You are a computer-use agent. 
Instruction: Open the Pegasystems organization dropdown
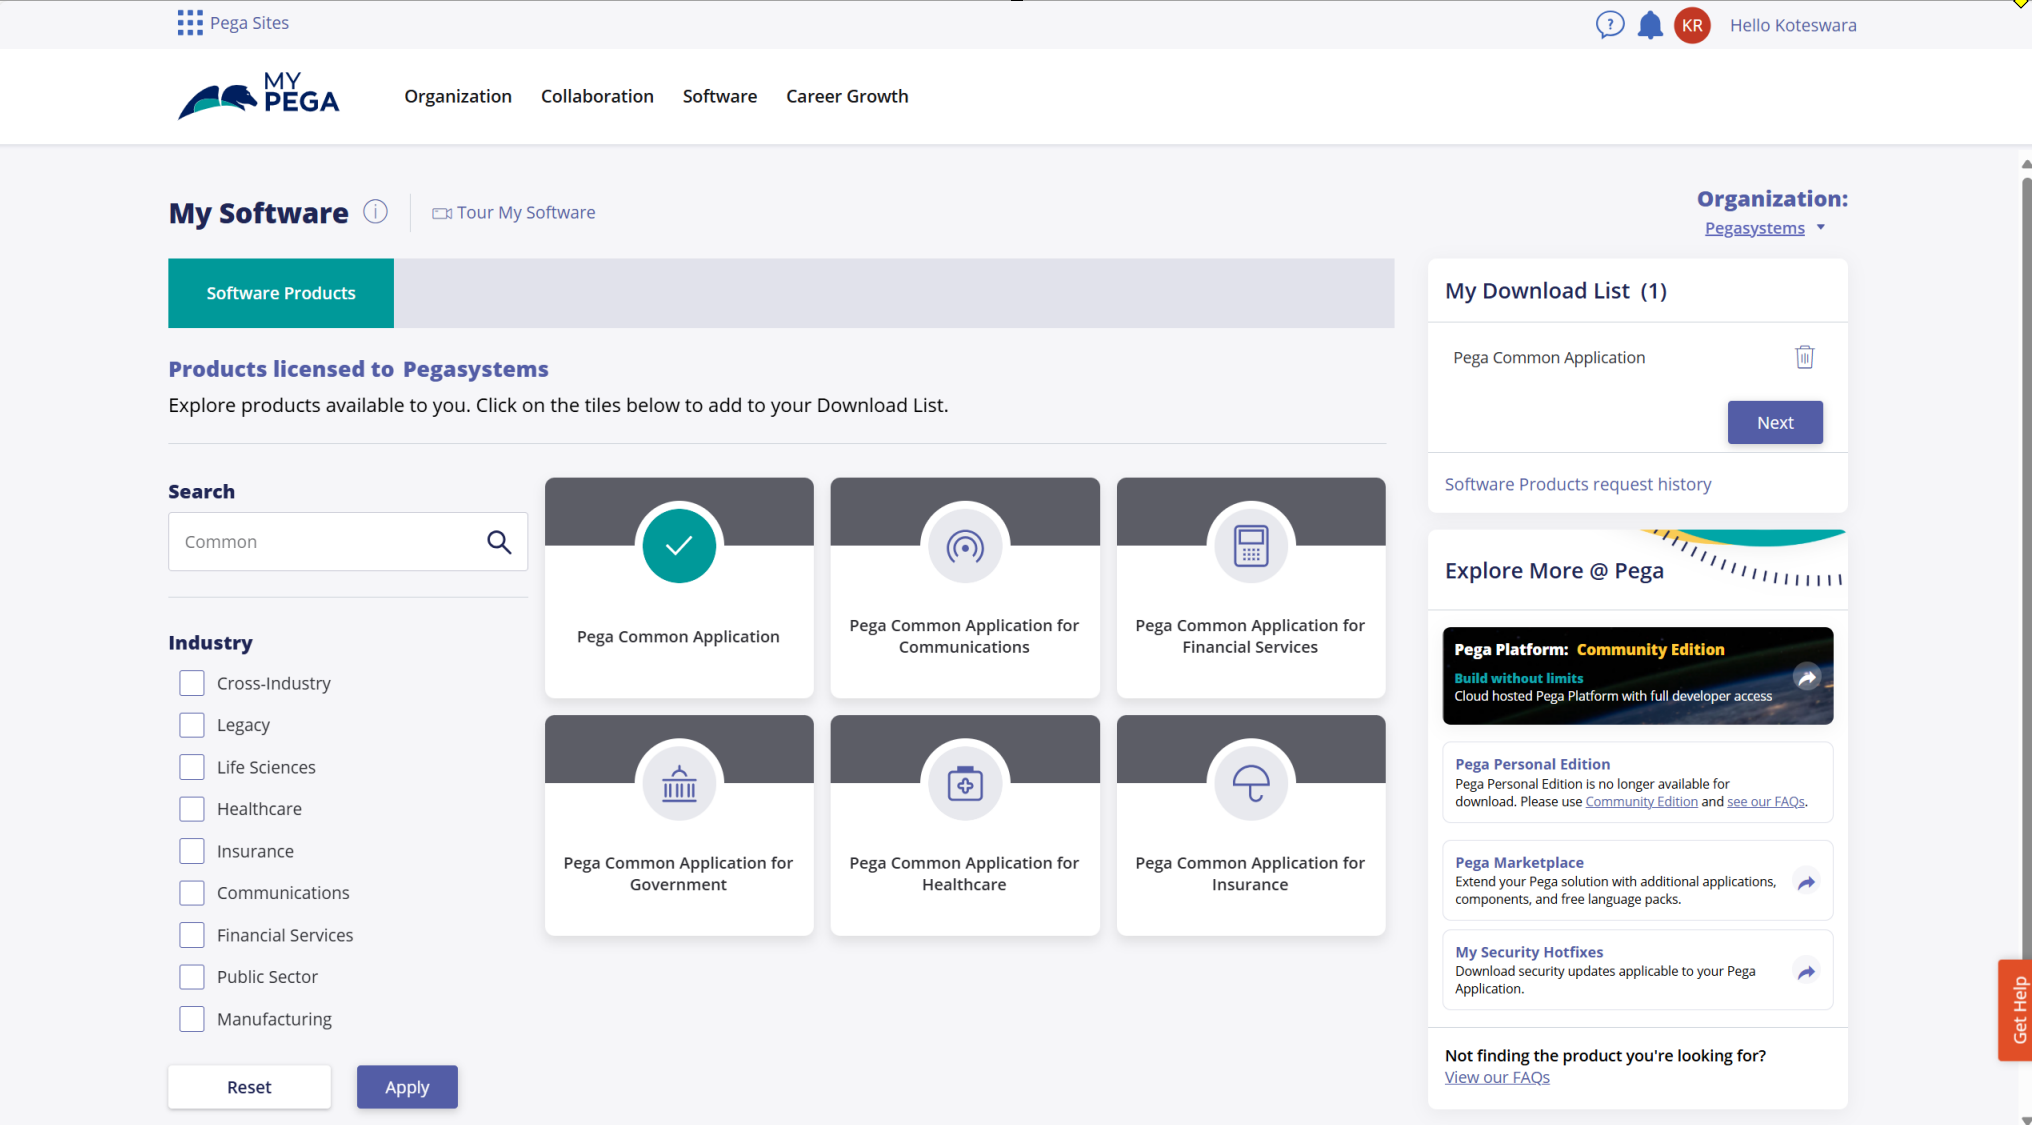point(1765,228)
